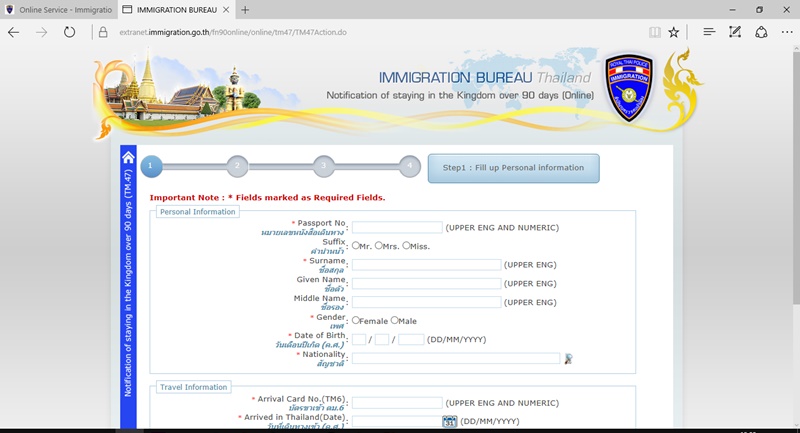800x433 pixels.
Task: Click the page vertical scrollbar thumb
Action: click(796, 179)
